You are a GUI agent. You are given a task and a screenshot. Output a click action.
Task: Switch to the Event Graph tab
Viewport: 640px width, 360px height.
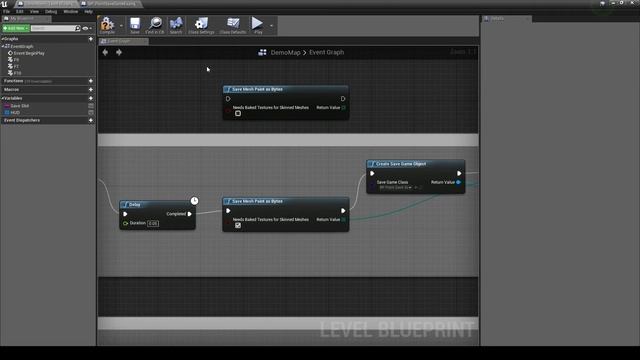click(x=123, y=41)
